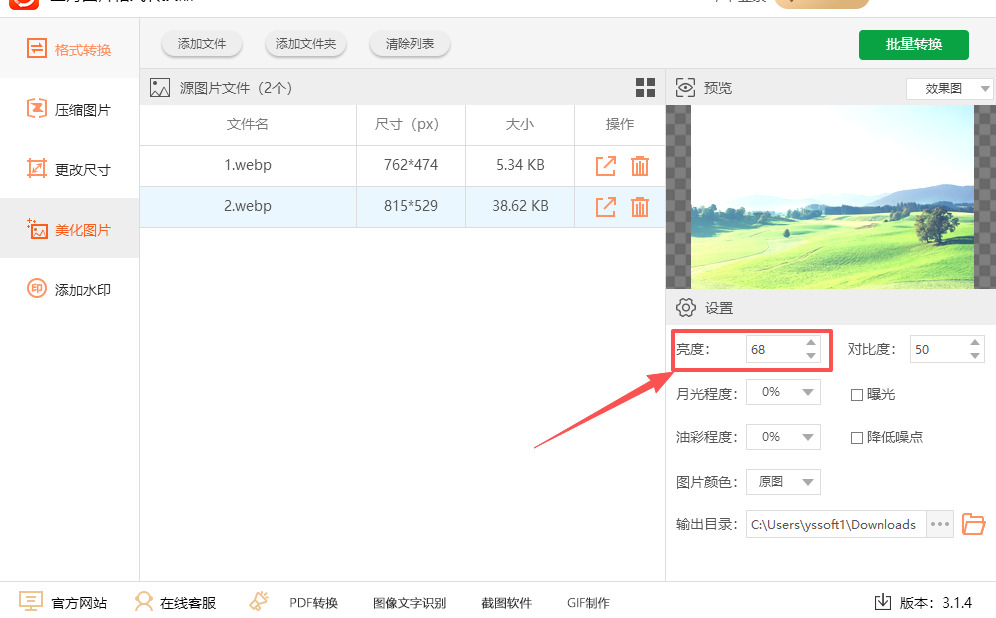Click the 对比度 value input field
Image resolution: width=996 pixels, height=618 pixels.
(x=938, y=349)
